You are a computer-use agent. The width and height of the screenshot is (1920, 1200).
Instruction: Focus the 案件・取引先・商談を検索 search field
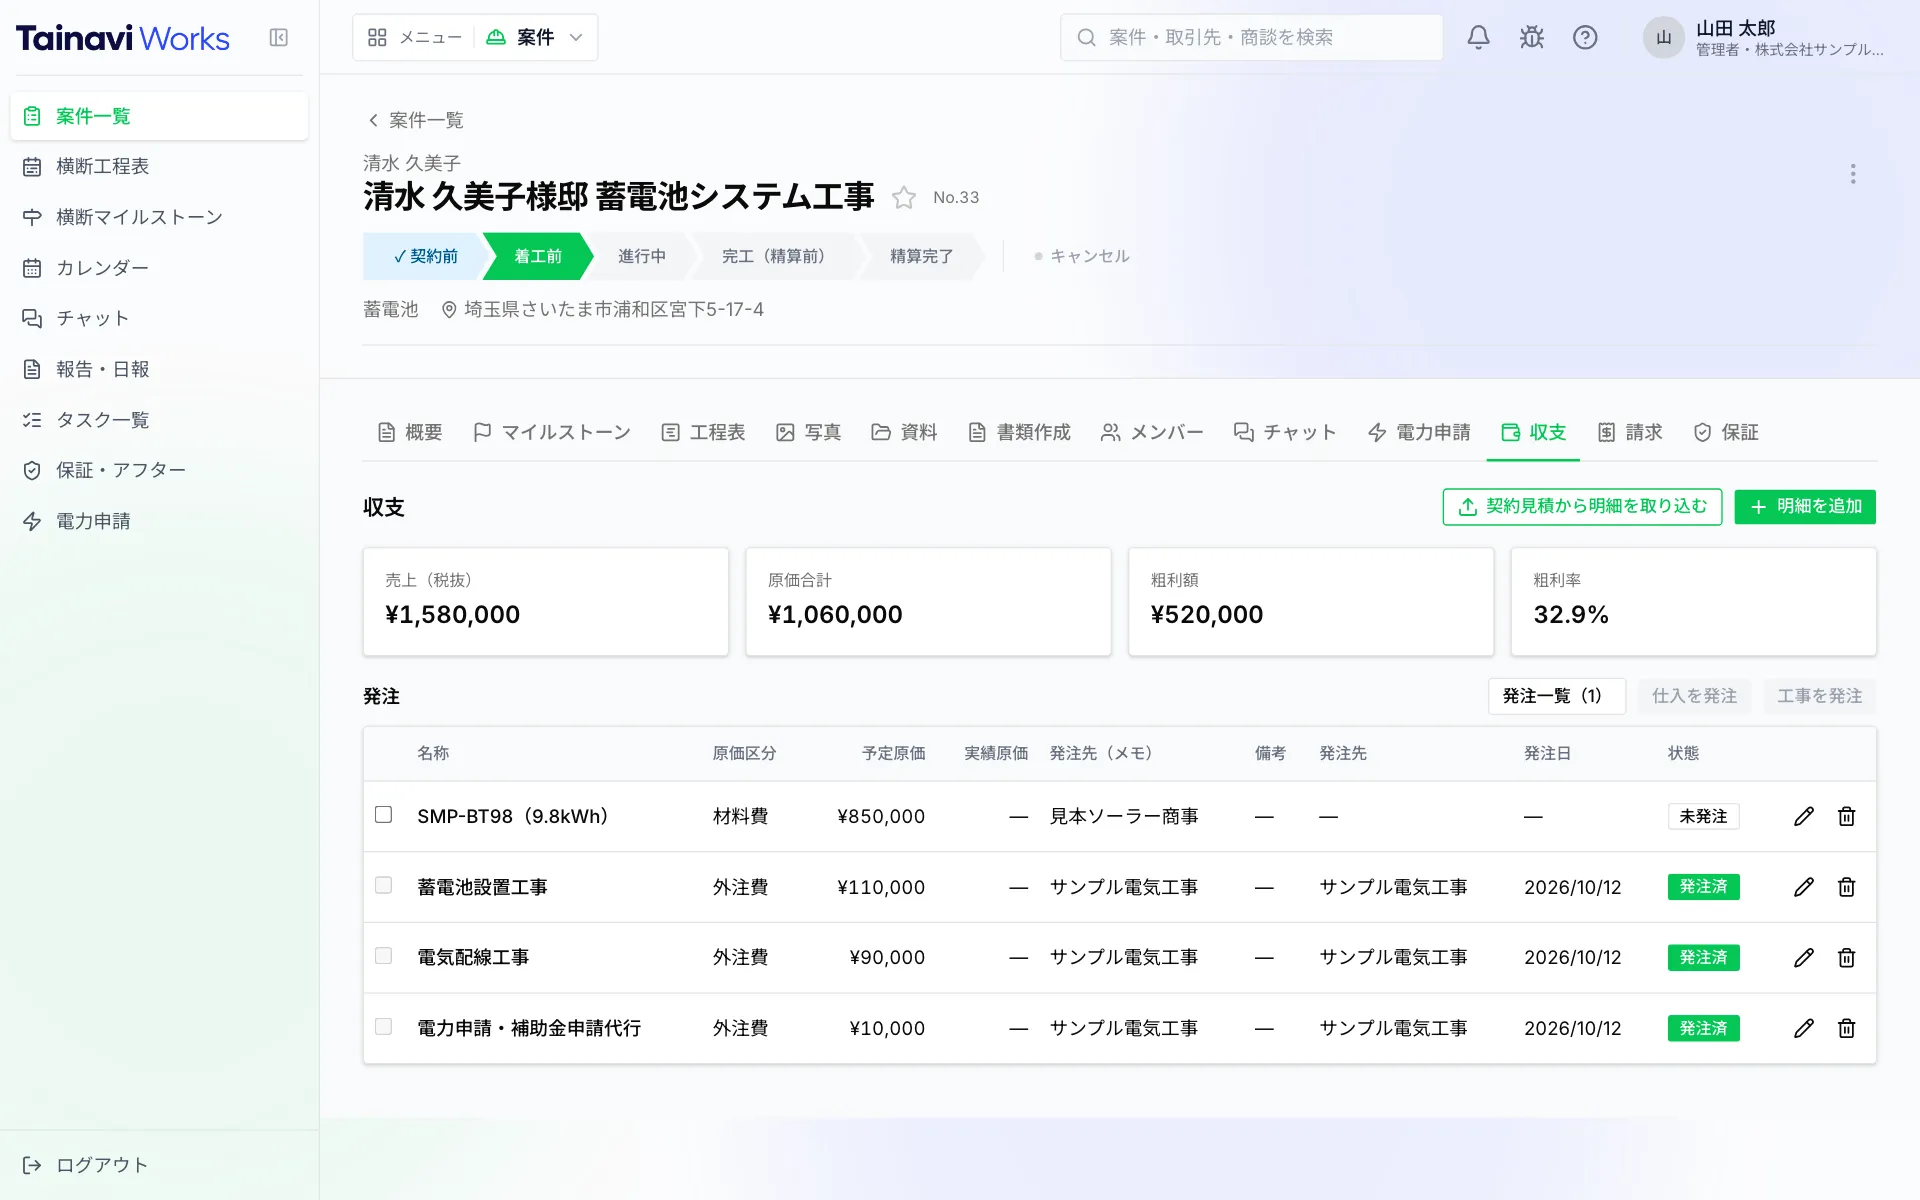click(1251, 38)
